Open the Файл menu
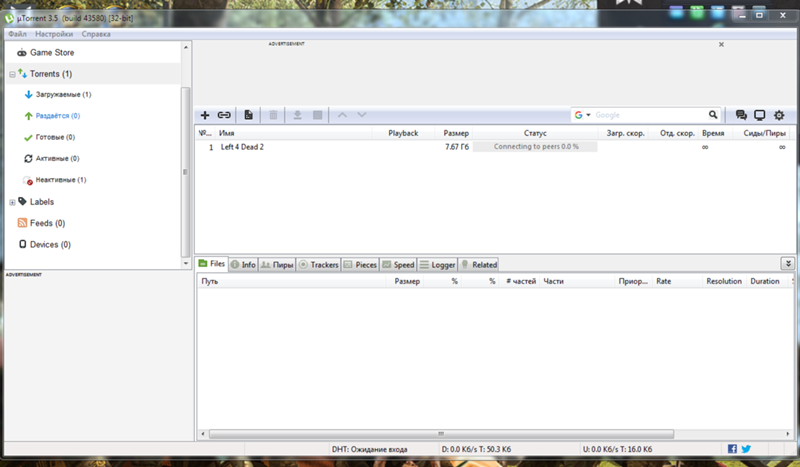 click(x=17, y=34)
